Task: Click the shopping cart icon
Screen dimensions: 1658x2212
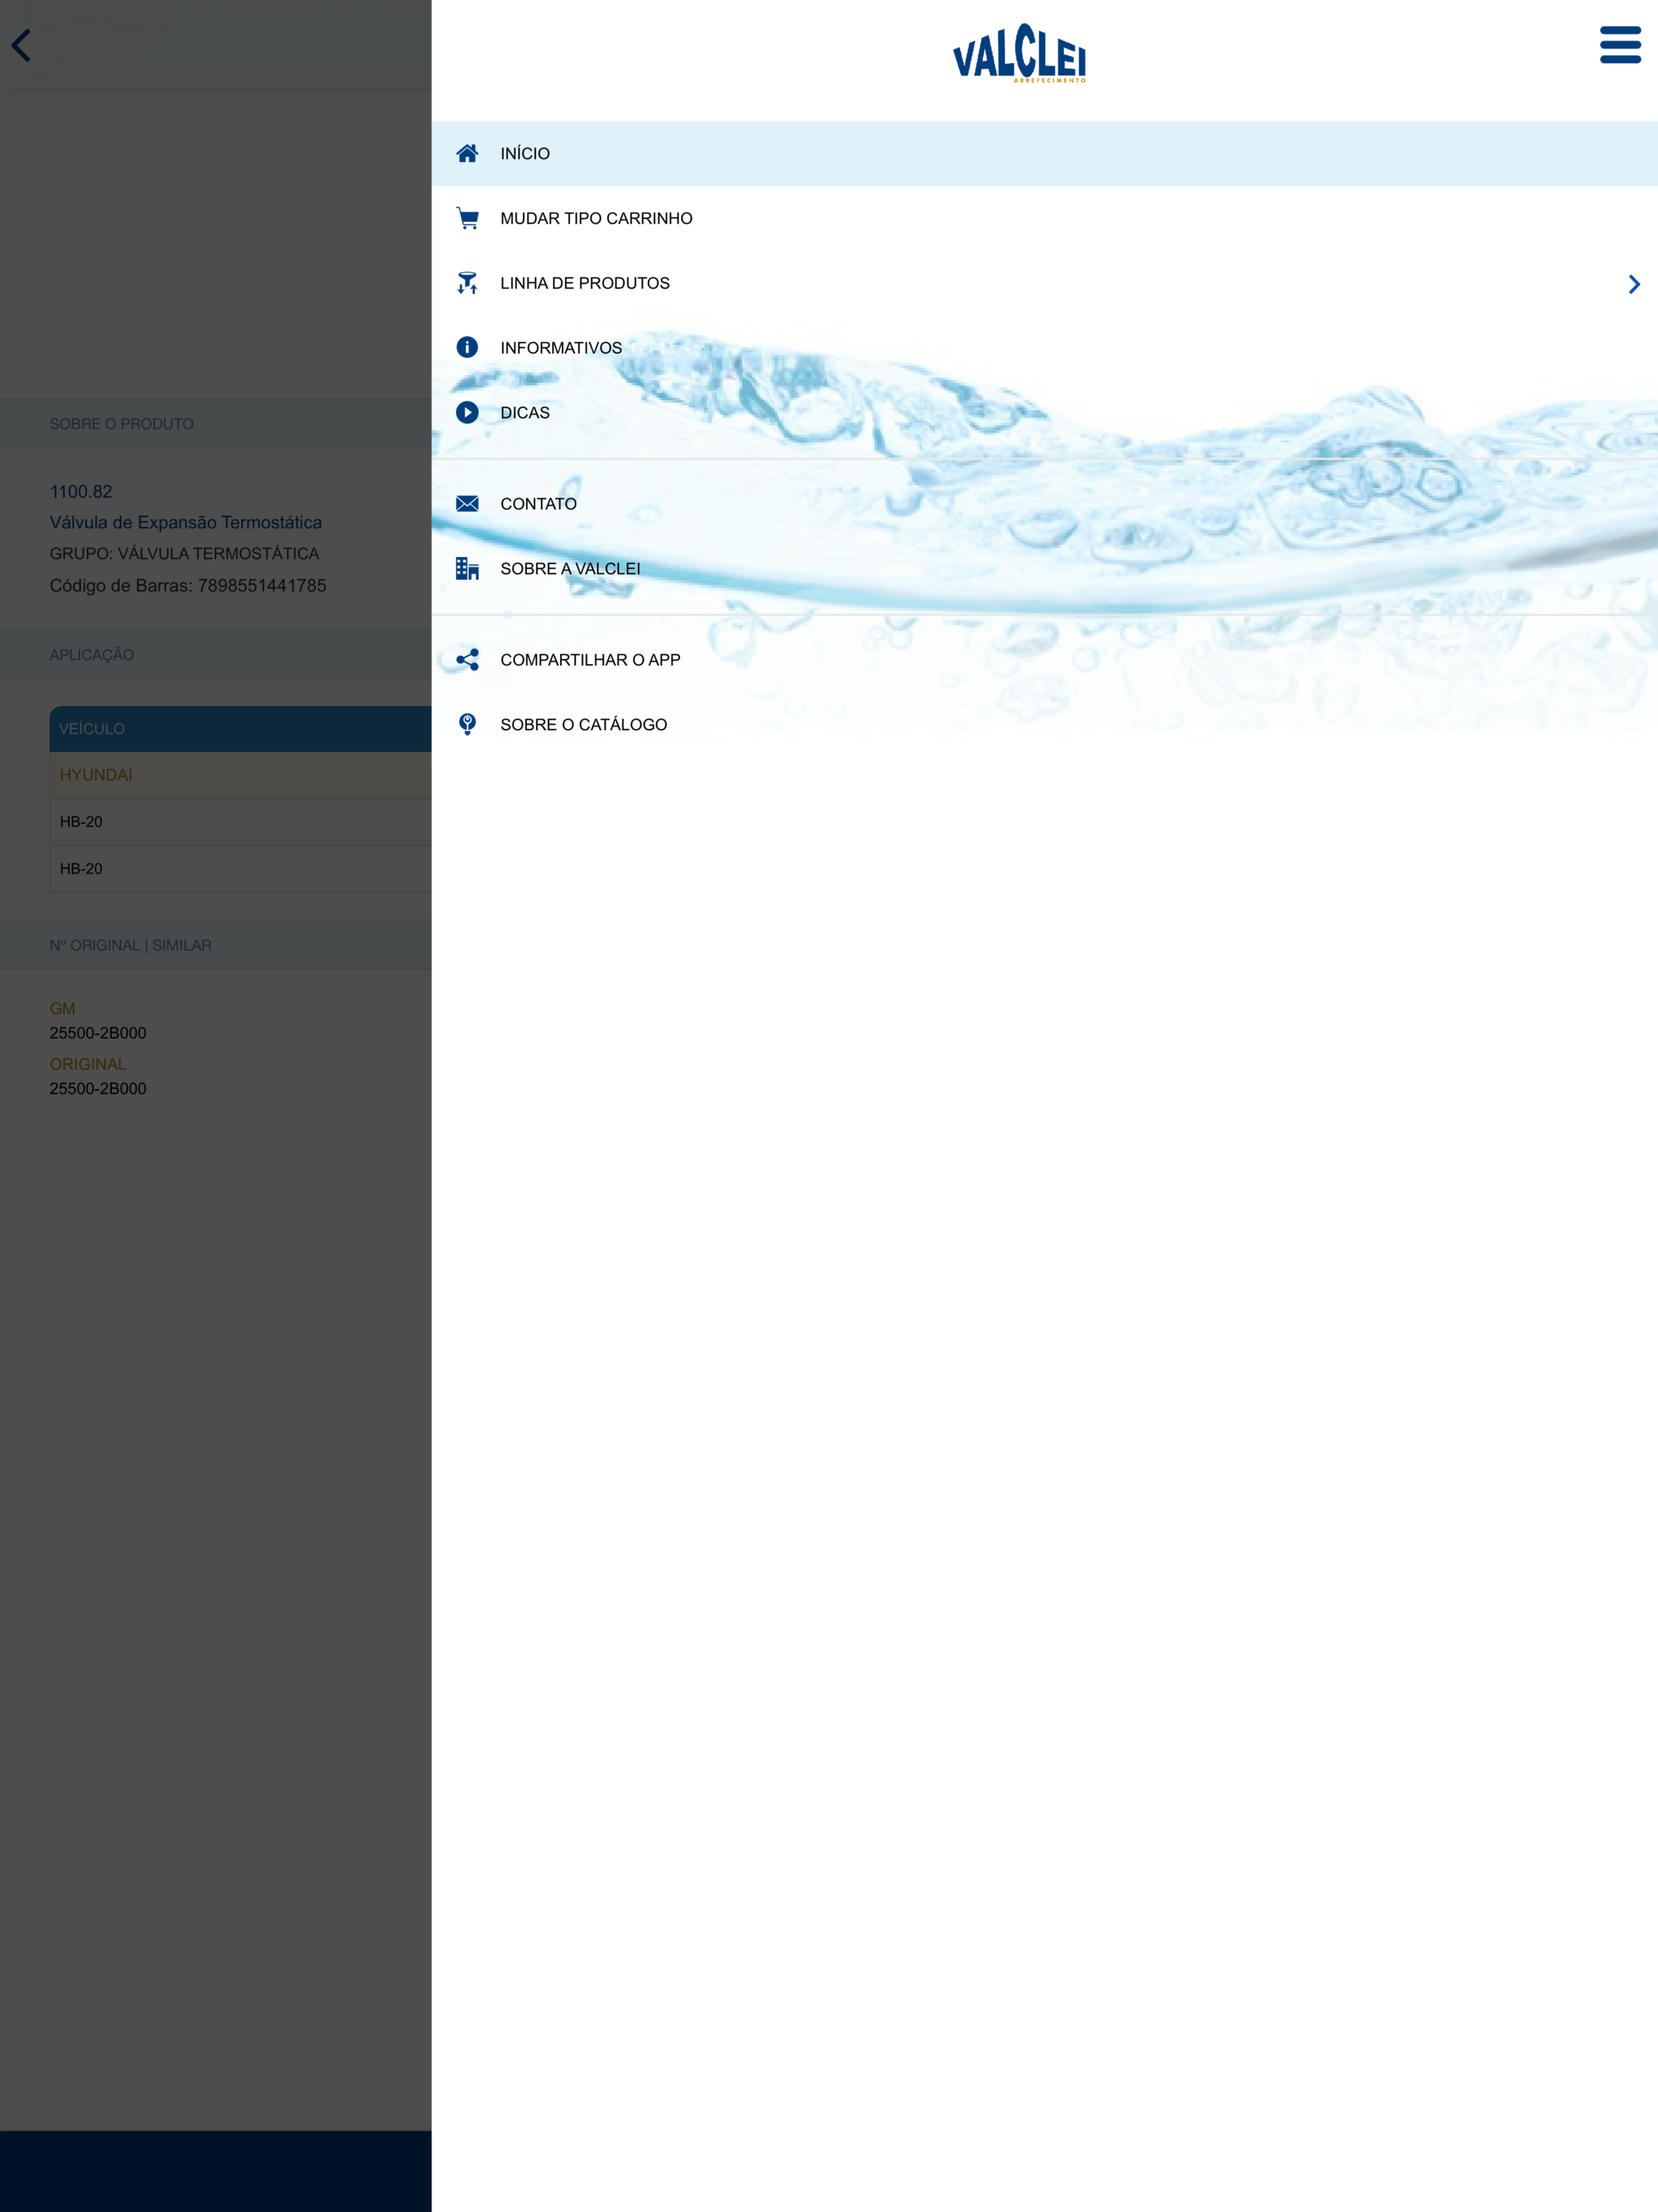Action: pos(467,218)
